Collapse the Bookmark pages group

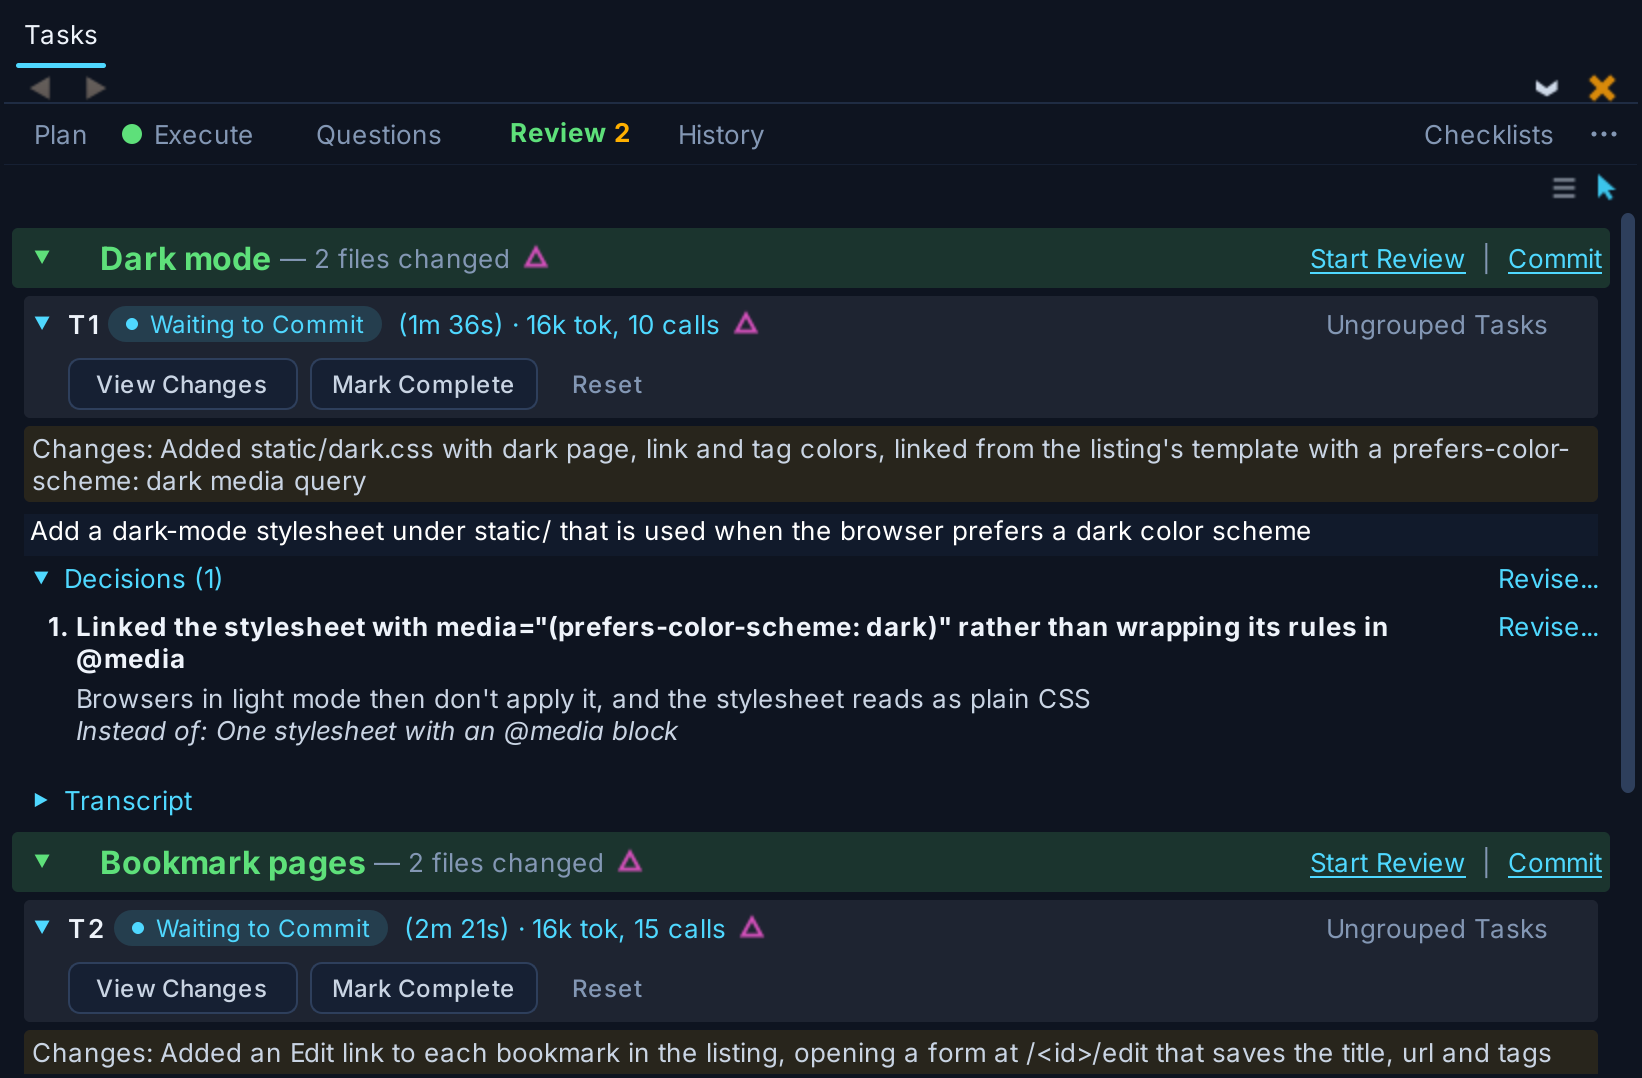[x=42, y=862]
